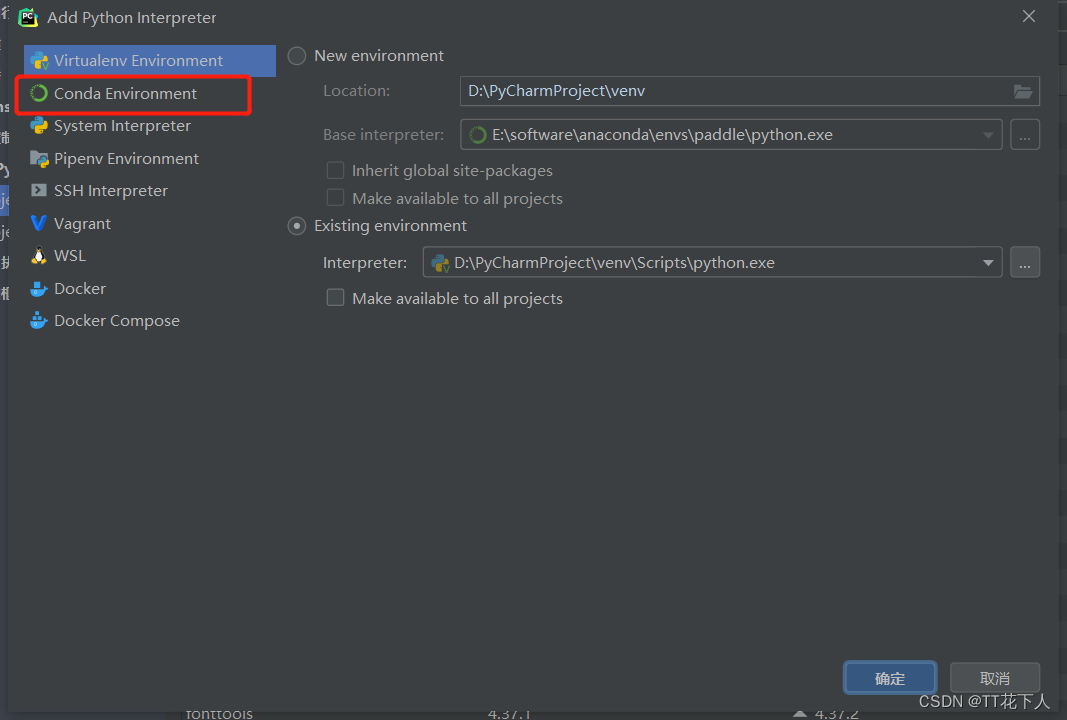Click the Conda Environment green circle icon

tap(39, 93)
